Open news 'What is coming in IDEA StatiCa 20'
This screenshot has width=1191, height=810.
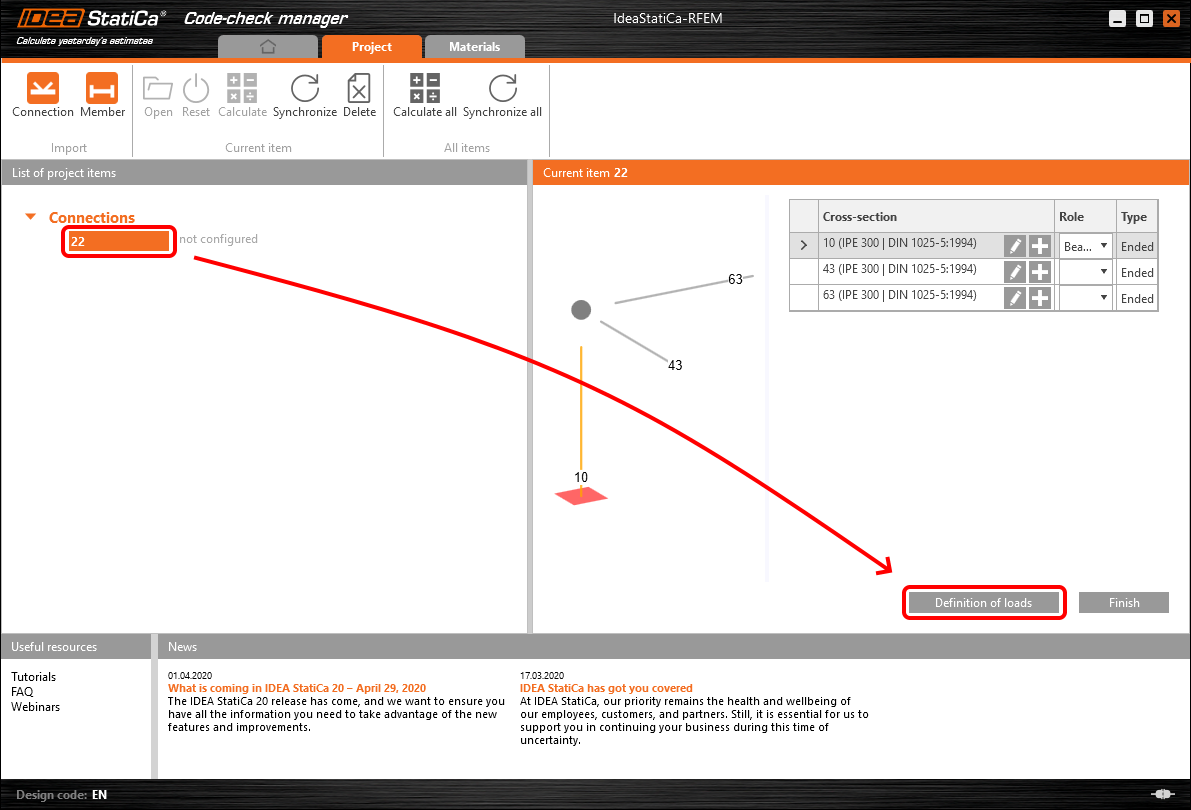(x=297, y=688)
